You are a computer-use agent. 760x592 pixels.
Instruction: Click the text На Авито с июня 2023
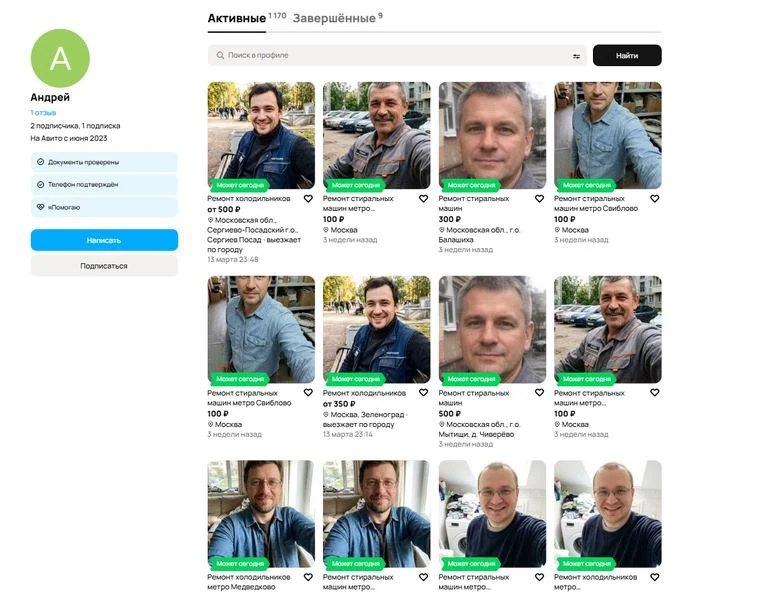pos(69,138)
